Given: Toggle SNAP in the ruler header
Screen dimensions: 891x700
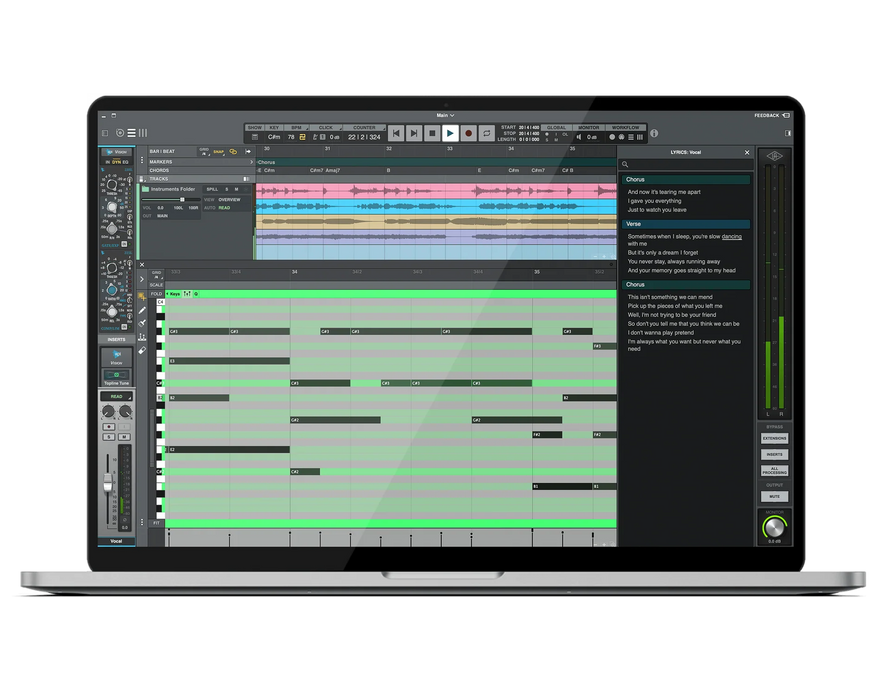Looking at the screenshot, I should 219,152.
